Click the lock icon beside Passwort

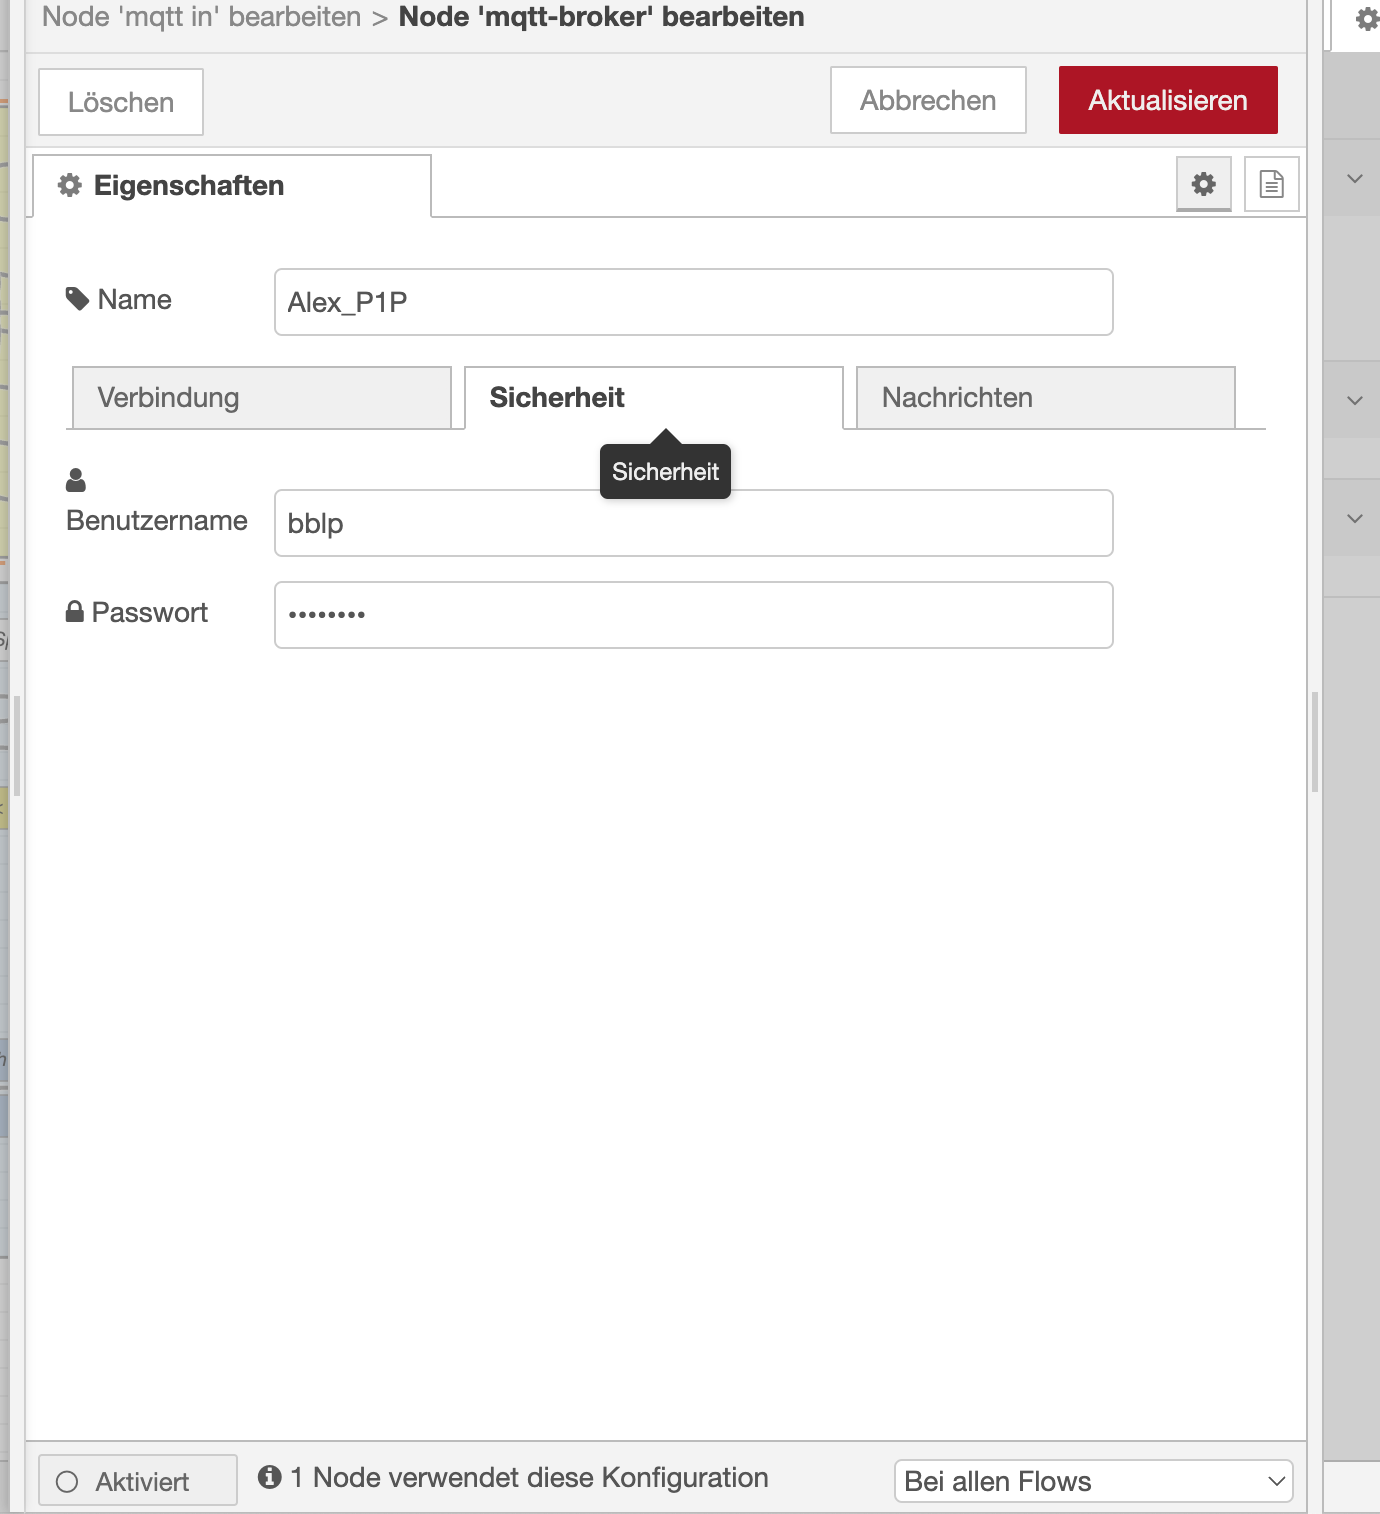point(75,612)
